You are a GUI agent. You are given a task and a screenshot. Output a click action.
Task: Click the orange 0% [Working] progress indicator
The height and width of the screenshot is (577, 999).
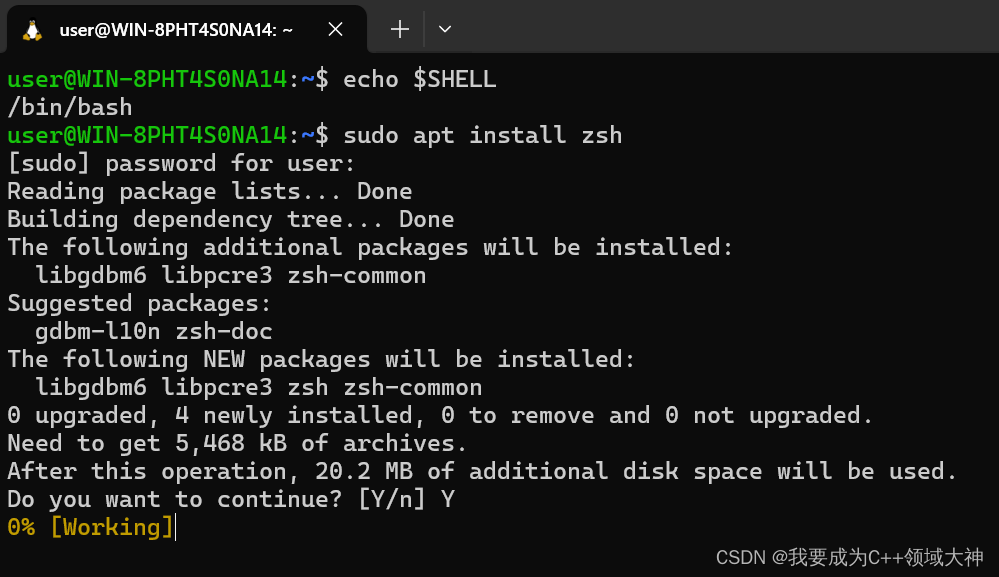[88, 525]
